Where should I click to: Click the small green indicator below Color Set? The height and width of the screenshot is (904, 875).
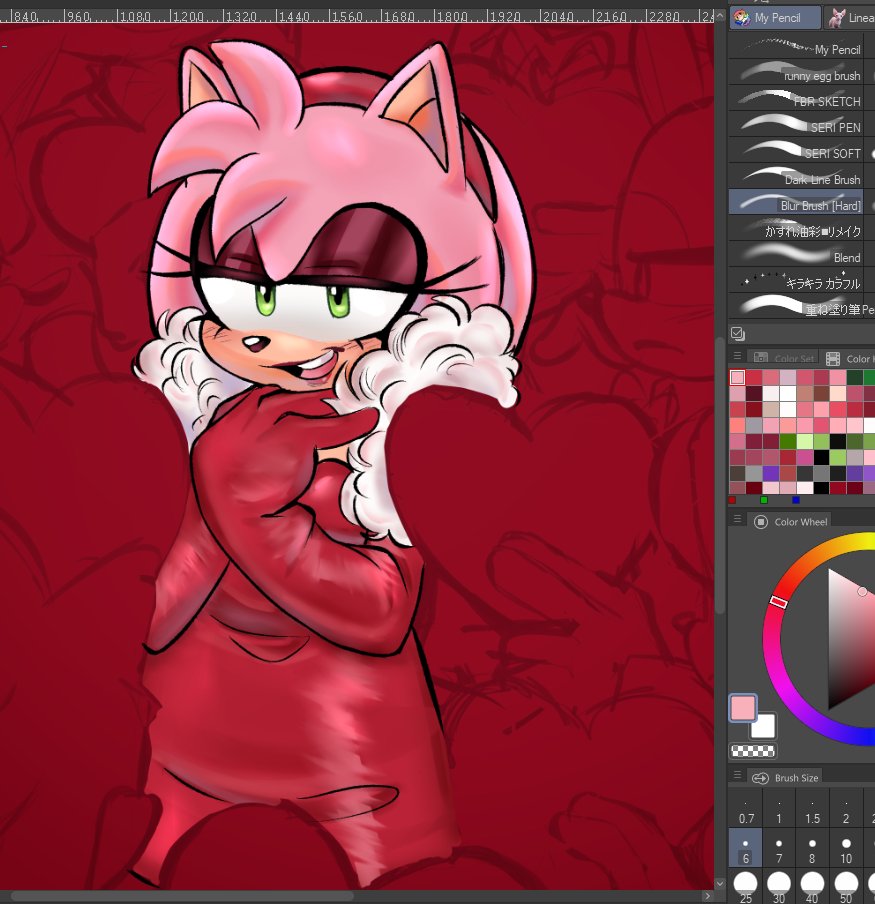(x=764, y=500)
